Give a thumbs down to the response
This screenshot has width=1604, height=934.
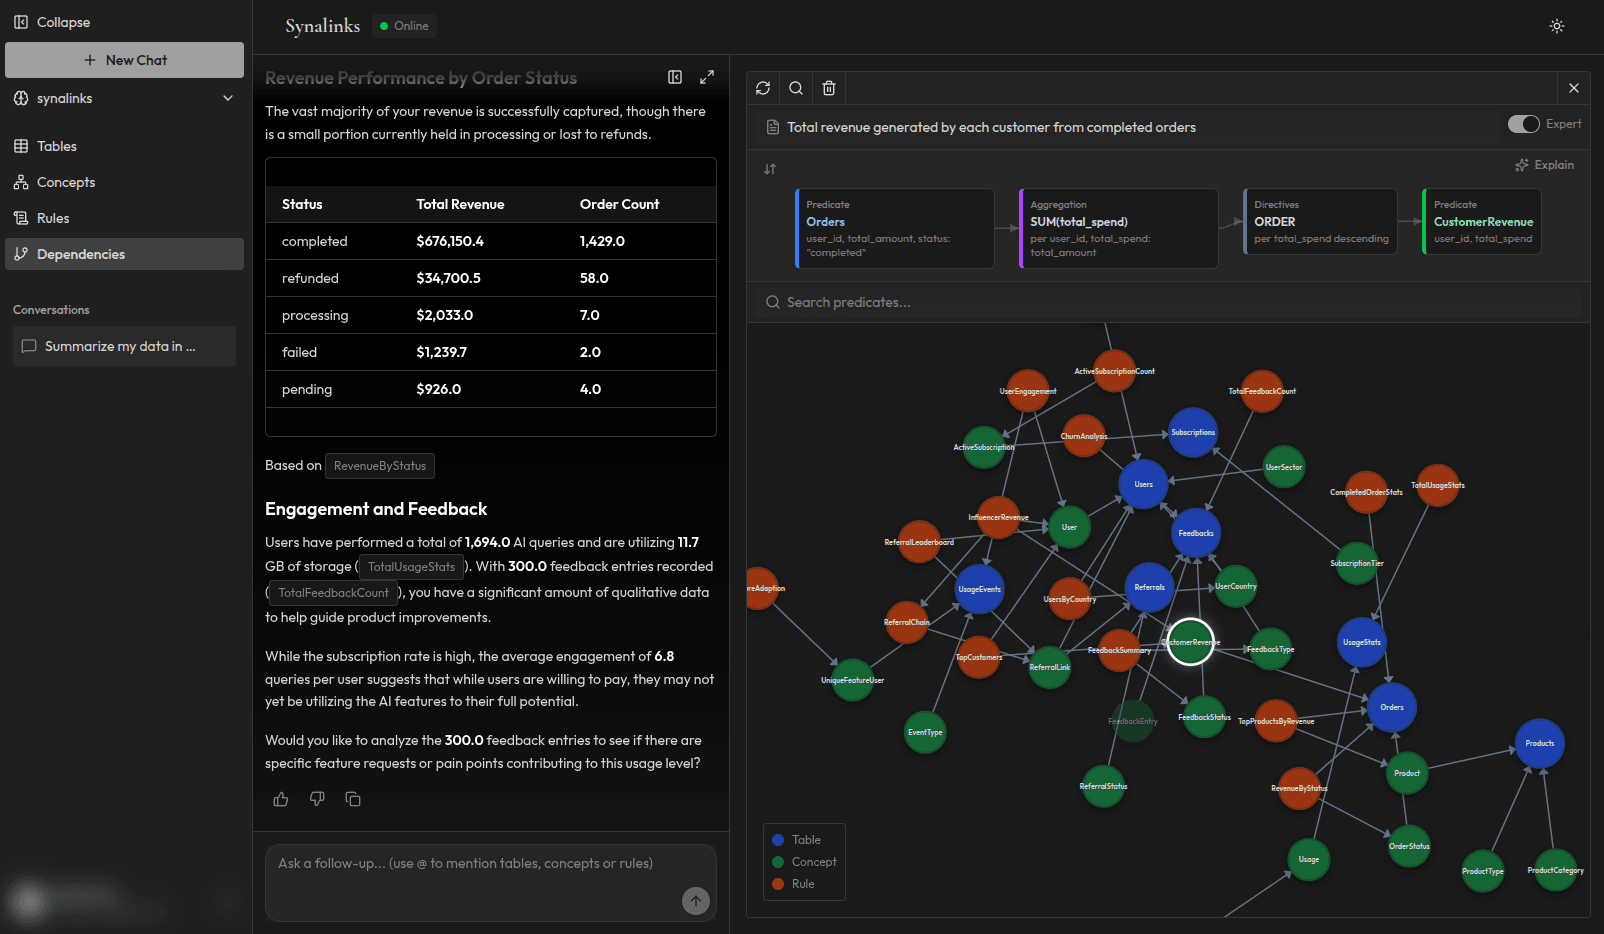[x=316, y=799]
